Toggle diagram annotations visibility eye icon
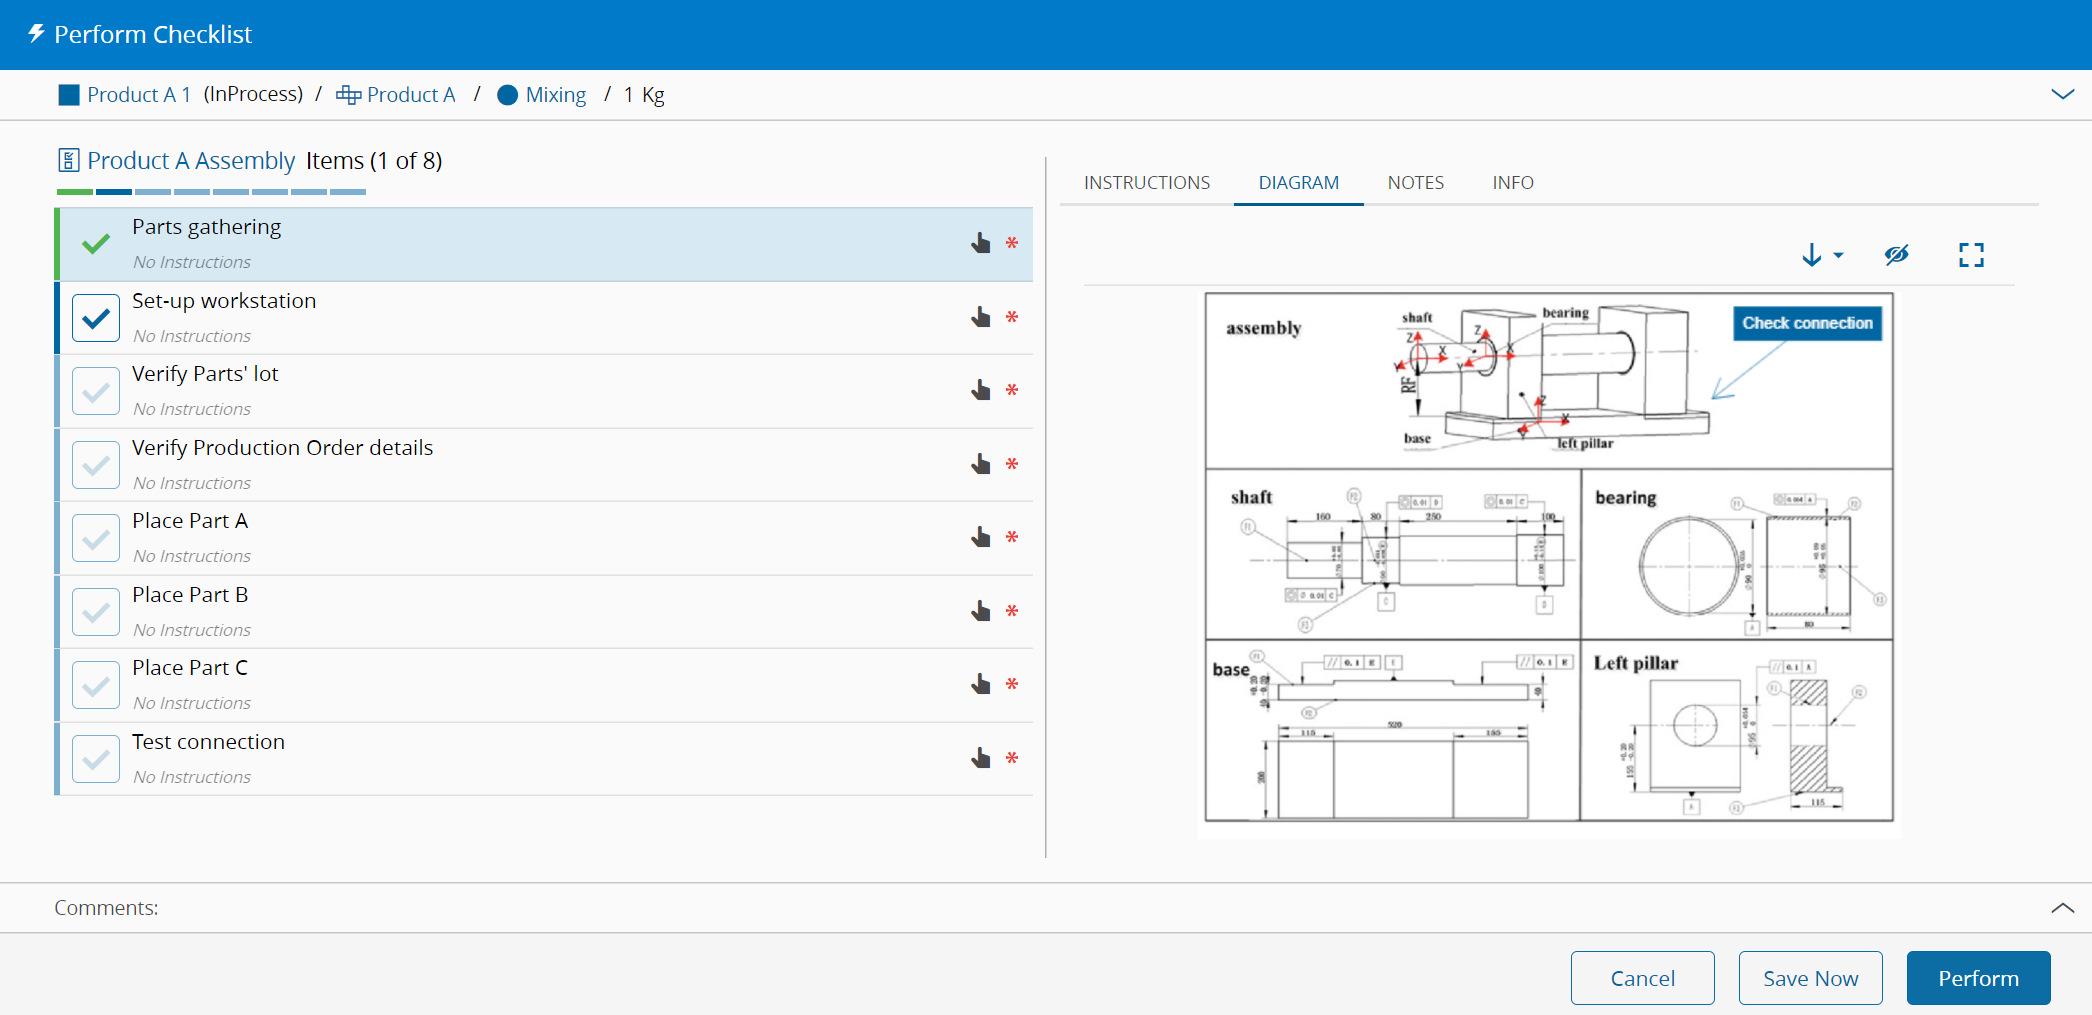 click(1896, 255)
